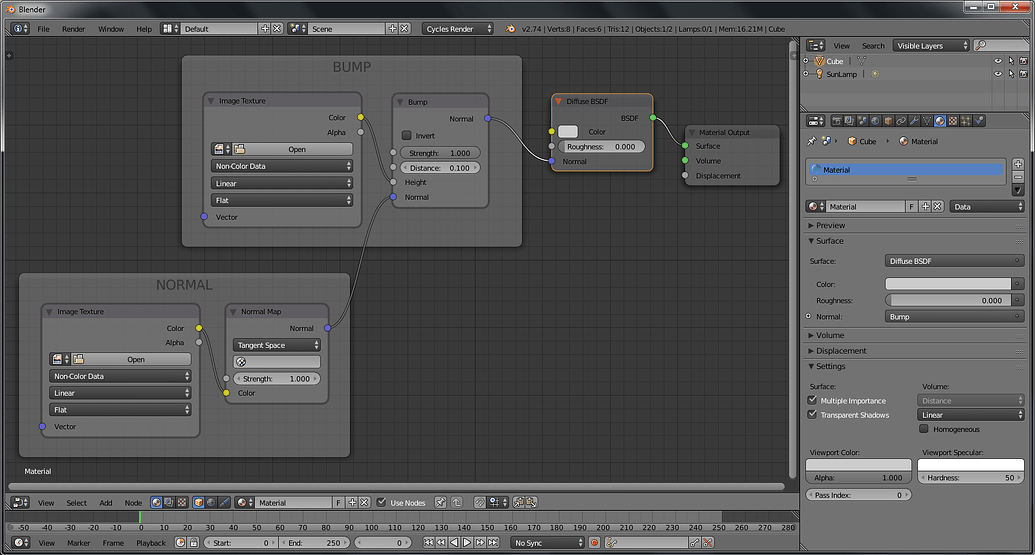Click the Bump node Strength slider
The width and height of the screenshot is (1035, 555).
click(x=440, y=153)
